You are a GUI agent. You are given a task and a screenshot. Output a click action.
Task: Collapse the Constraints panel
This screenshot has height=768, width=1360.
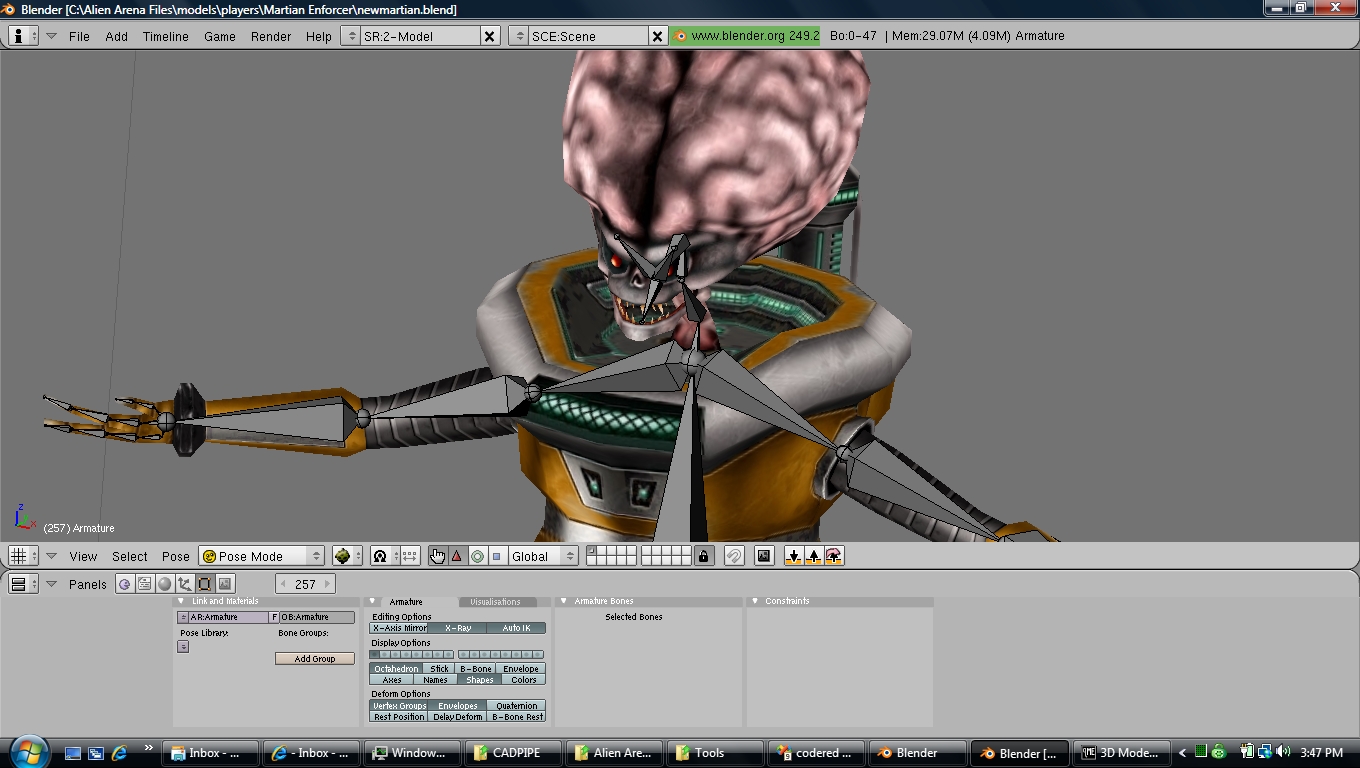tap(755, 601)
